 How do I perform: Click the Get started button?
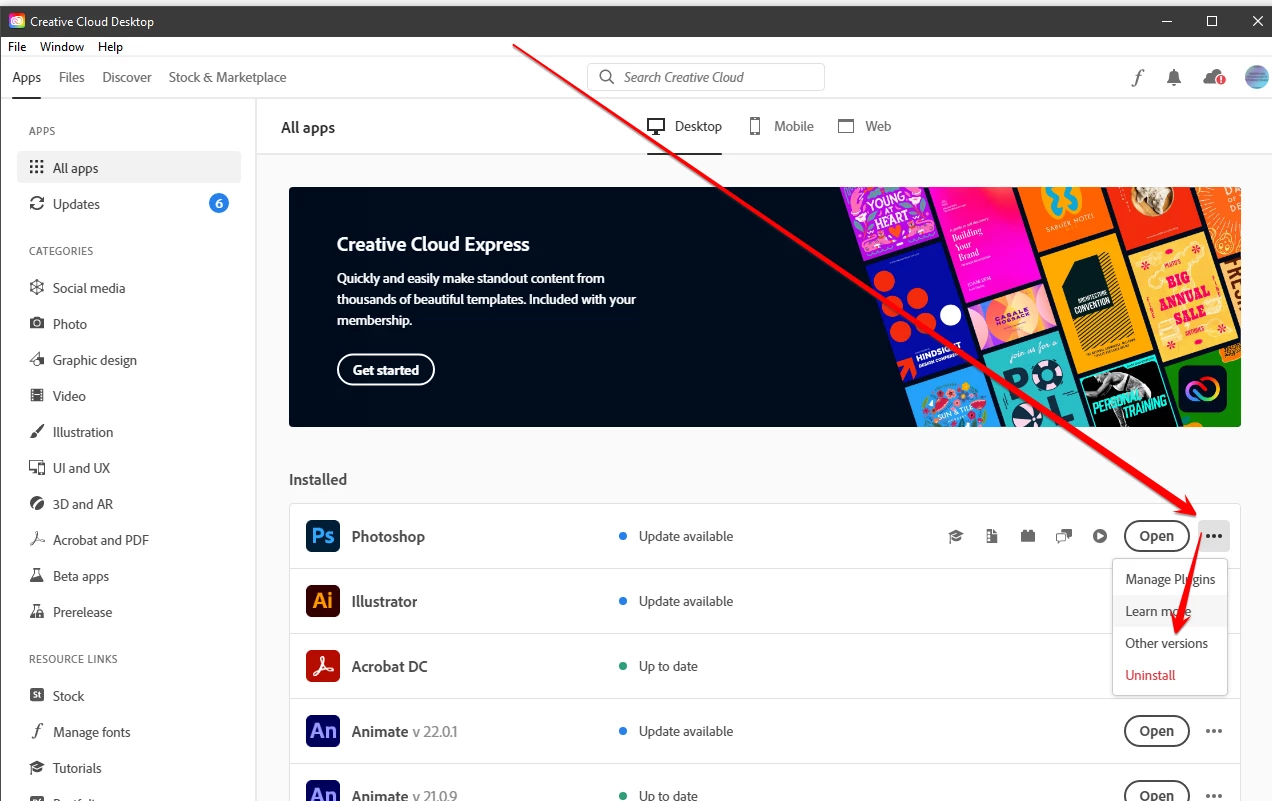click(386, 370)
